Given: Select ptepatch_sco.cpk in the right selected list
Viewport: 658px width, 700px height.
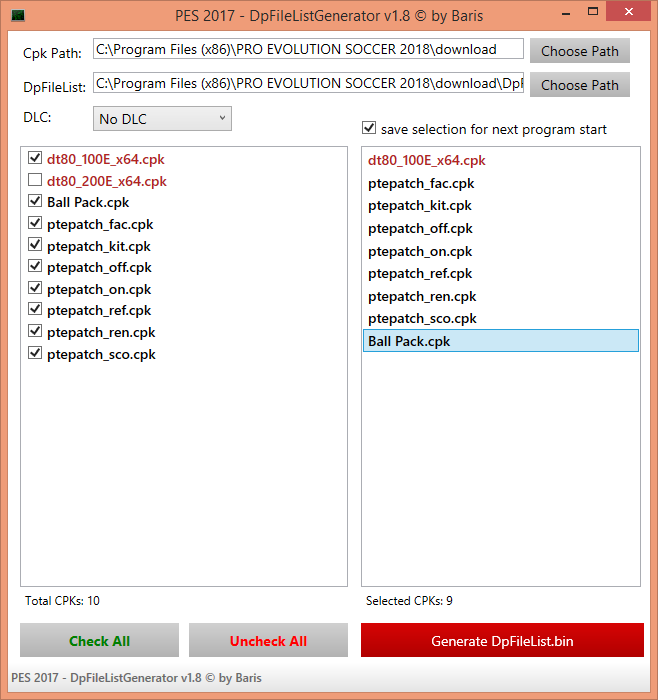Looking at the screenshot, I should coord(501,318).
